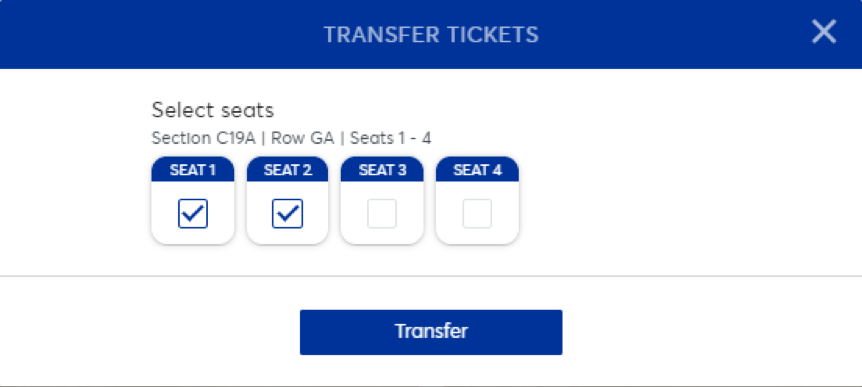Enable the Seat 4 checkbox
This screenshot has width=862, height=387.
point(477,213)
